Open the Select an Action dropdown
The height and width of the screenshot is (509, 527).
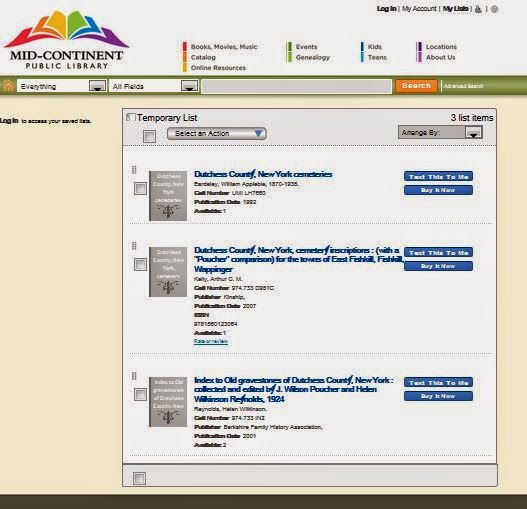217,133
